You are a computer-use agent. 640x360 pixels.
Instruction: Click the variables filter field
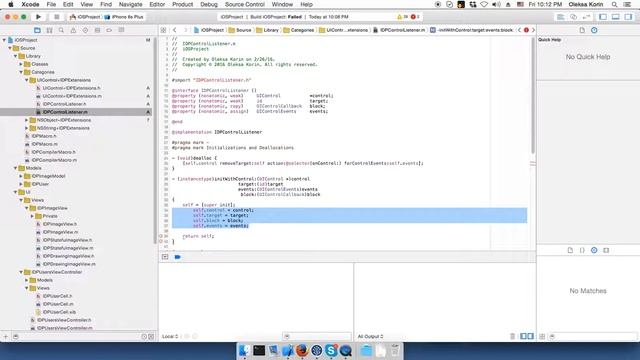point(317,336)
